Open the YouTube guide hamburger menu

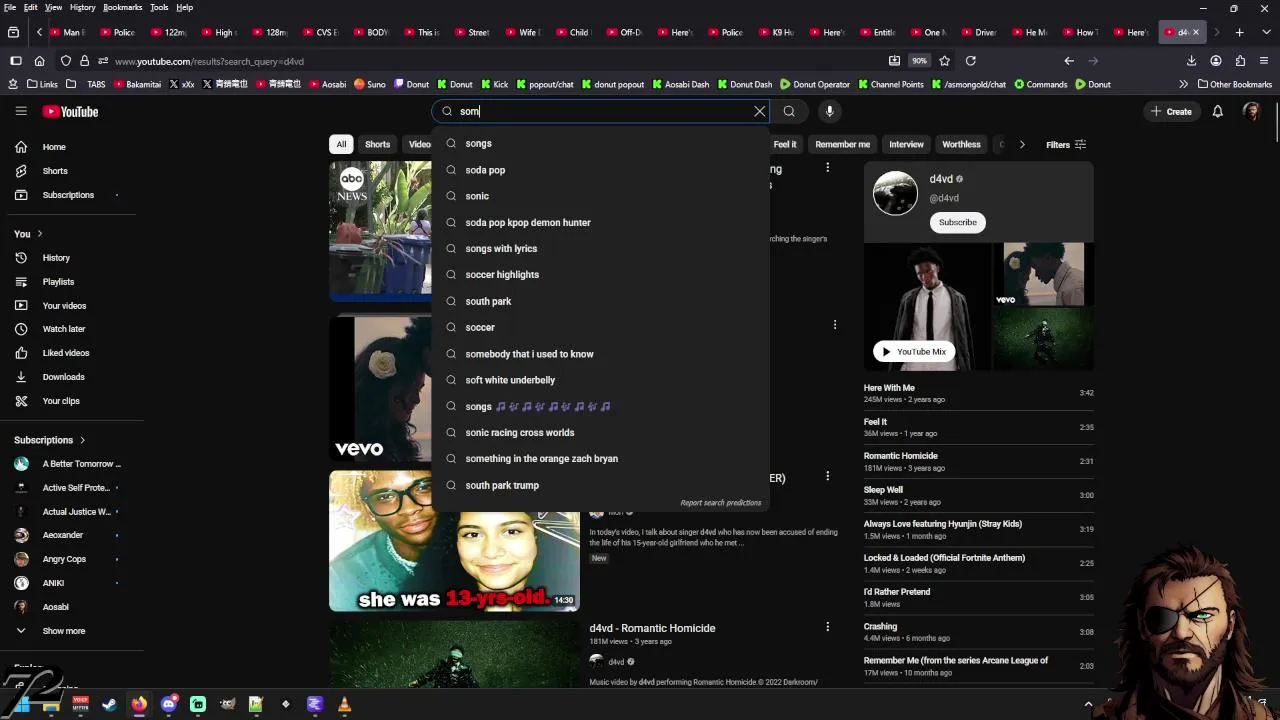(21, 111)
